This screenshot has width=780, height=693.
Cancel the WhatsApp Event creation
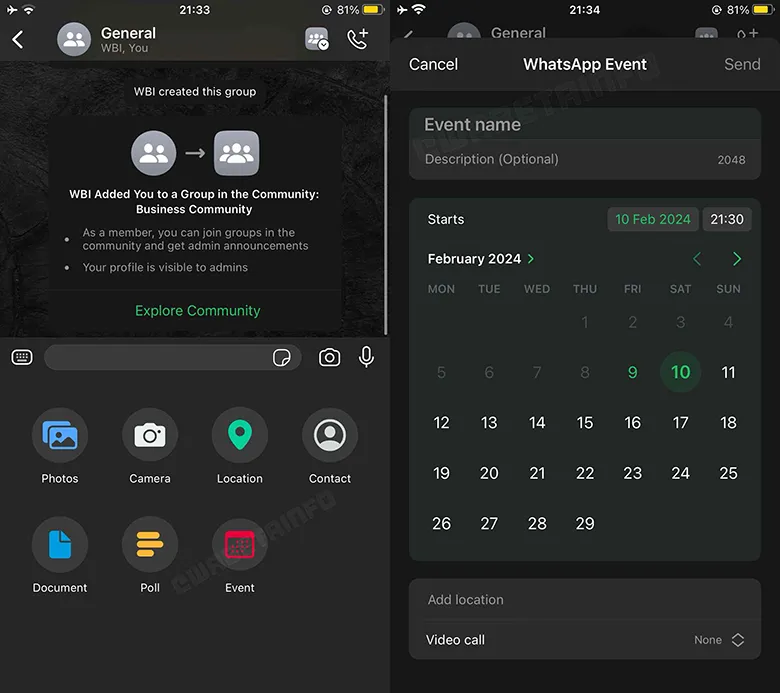coord(433,64)
